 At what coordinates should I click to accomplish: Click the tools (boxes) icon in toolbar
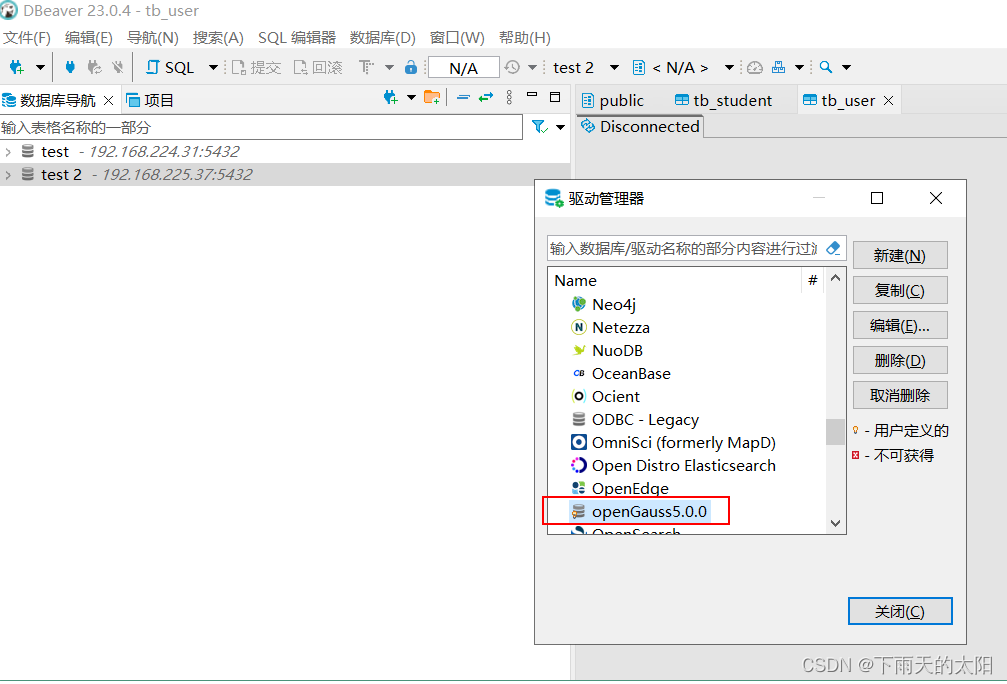tap(778, 67)
